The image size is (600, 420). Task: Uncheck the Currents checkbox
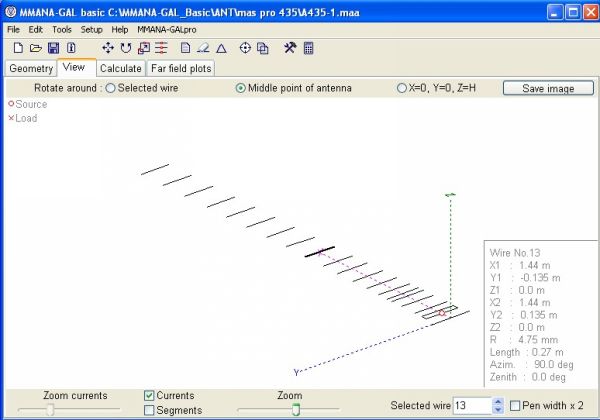click(x=149, y=396)
